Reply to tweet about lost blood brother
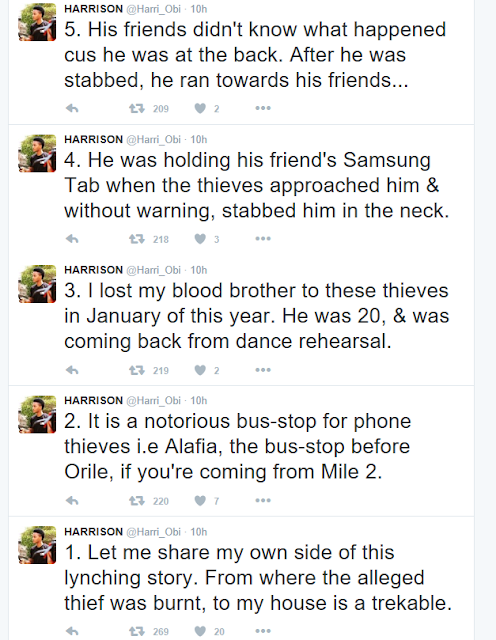This screenshot has width=496, height=640. pyautogui.click(x=72, y=370)
